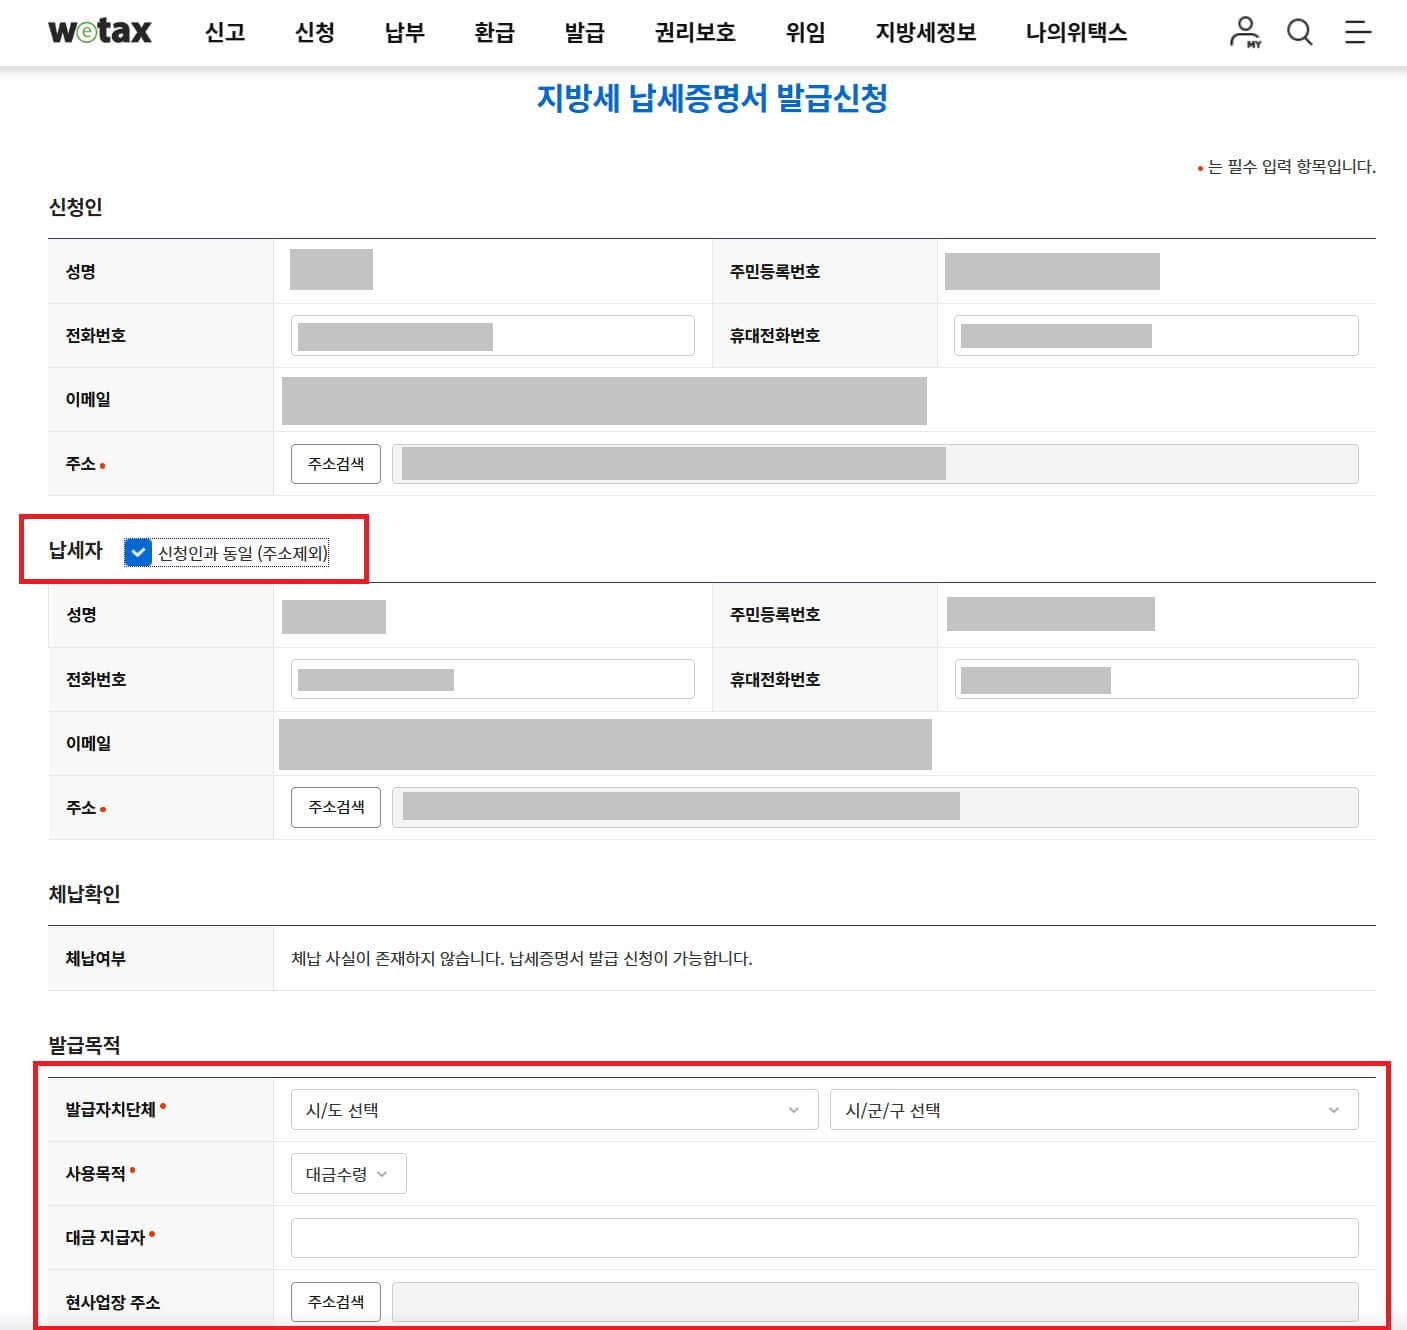Click 주소검색 button in 납세자 section
This screenshot has width=1407, height=1330.
coord(335,807)
